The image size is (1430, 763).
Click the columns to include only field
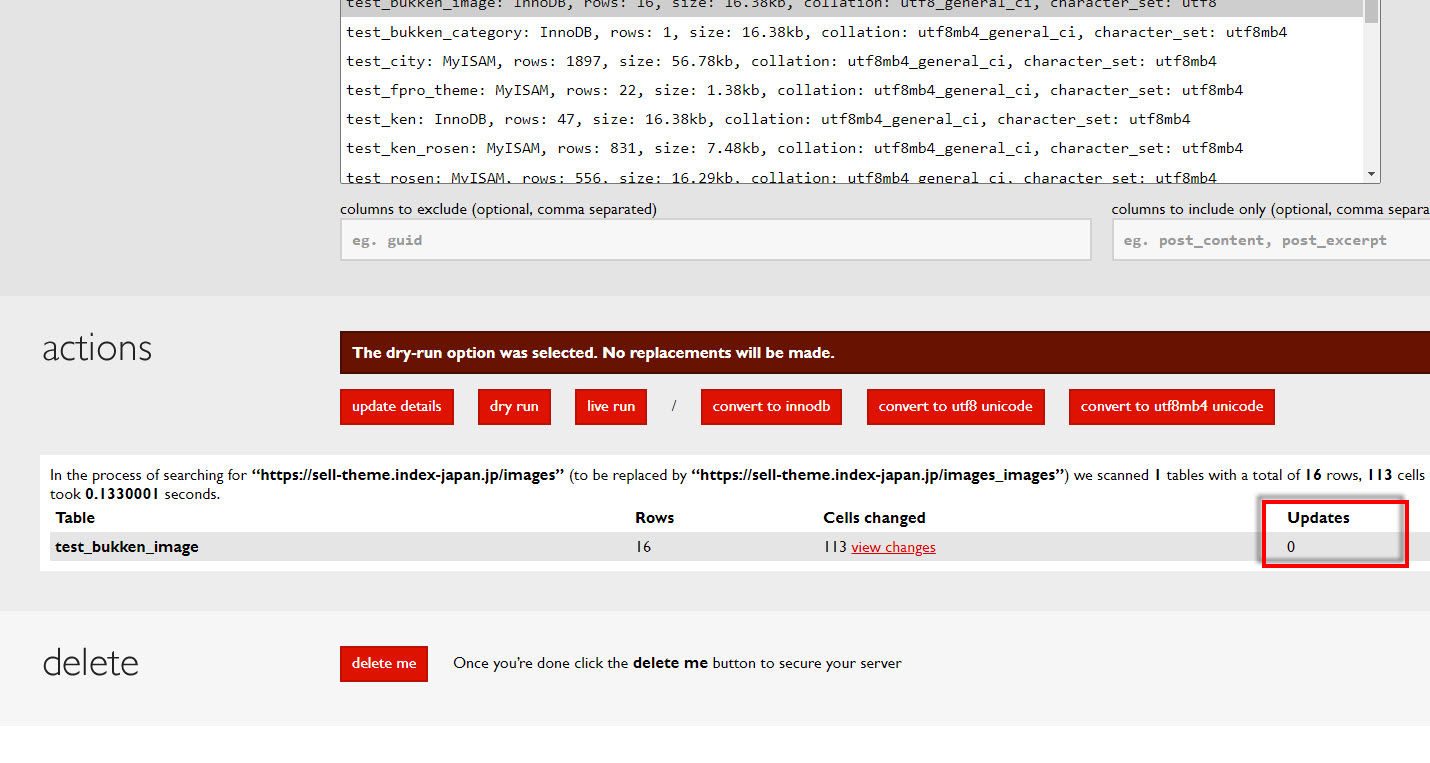coord(1270,240)
